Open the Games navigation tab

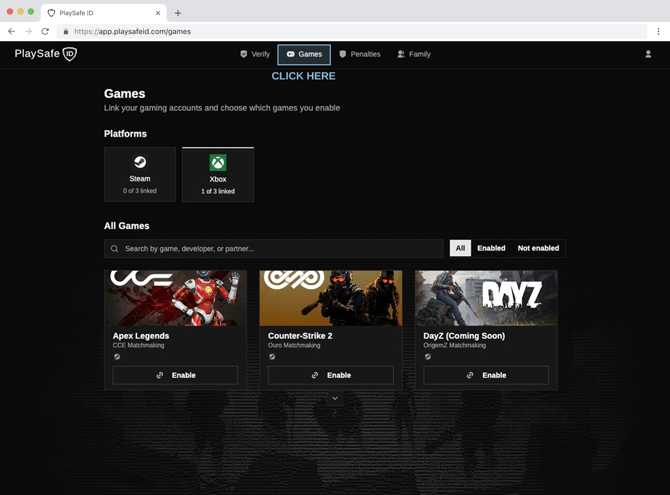tap(304, 54)
